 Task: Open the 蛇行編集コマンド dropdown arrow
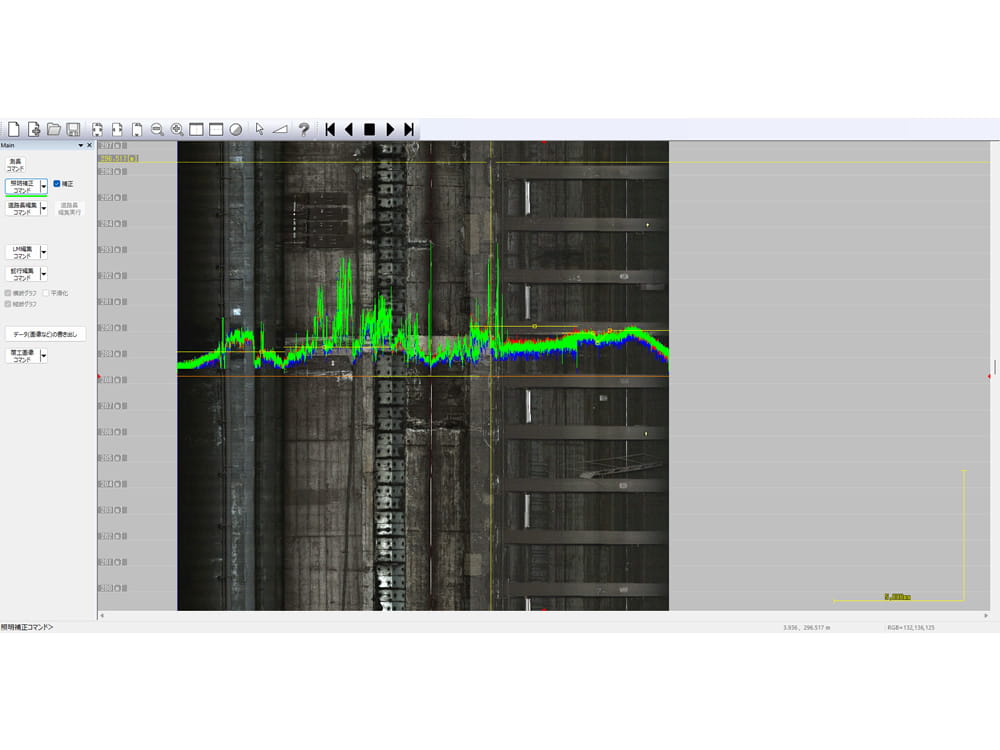coord(44,274)
